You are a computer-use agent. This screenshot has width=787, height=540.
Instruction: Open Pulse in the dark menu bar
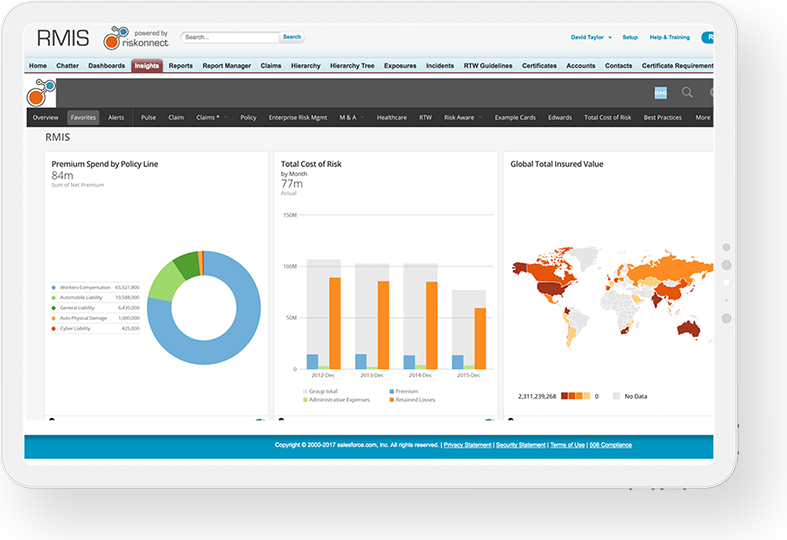pyautogui.click(x=148, y=117)
